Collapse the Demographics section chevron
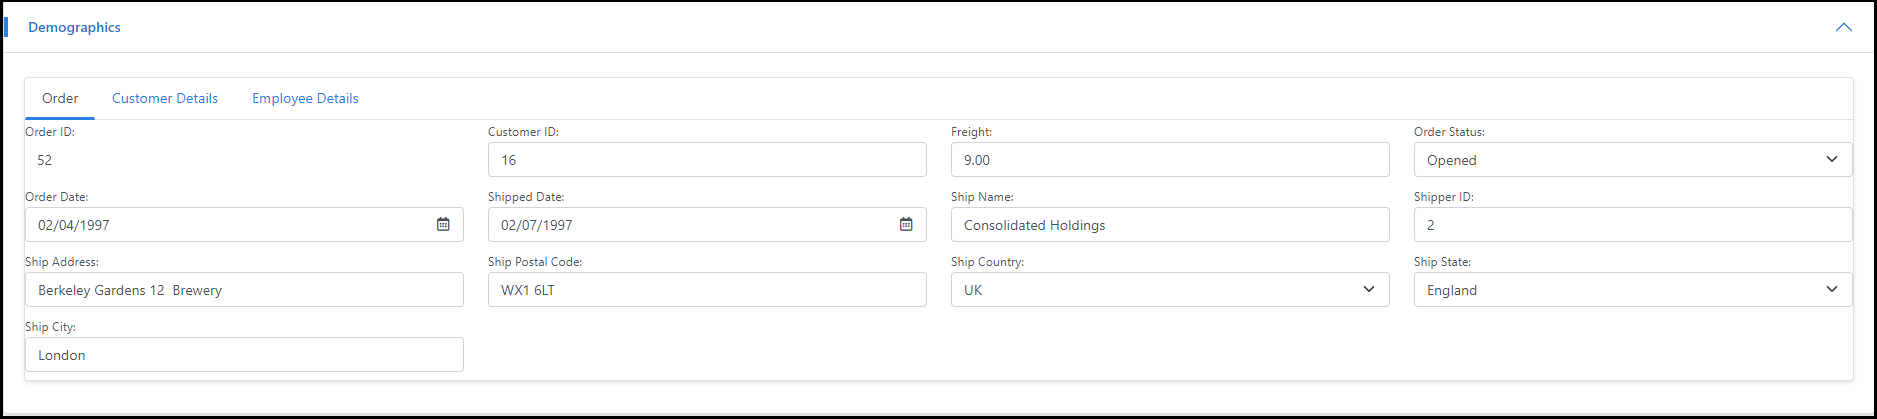Image resolution: width=1877 pixels, height=419 pixels. click(x=1843, y=27)
